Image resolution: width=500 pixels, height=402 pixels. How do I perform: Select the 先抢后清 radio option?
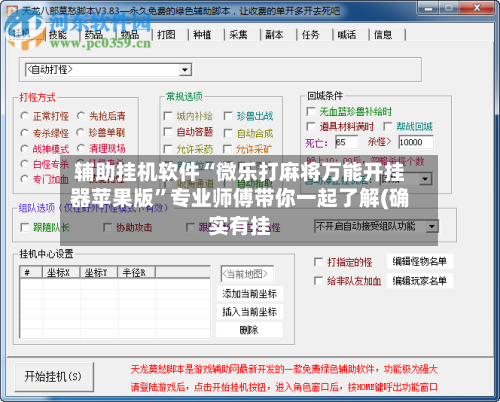(81, 116)
